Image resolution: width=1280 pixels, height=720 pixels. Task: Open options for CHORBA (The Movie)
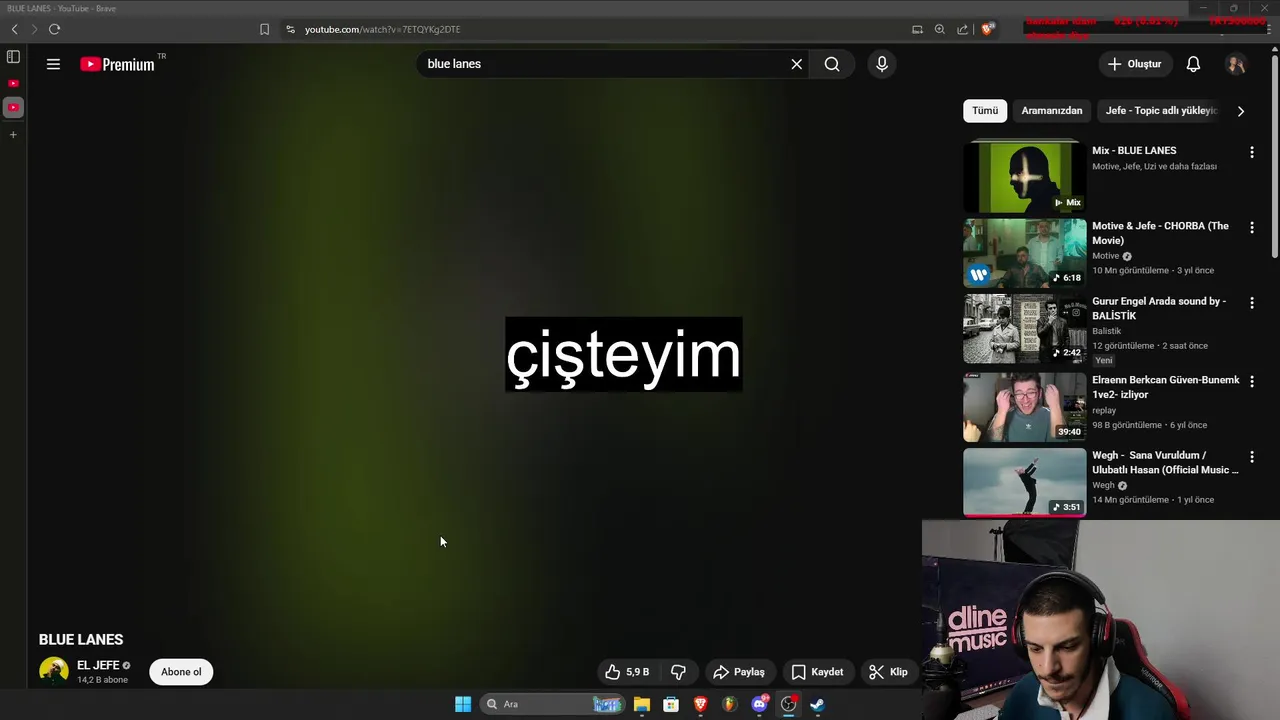(1251, 227)
